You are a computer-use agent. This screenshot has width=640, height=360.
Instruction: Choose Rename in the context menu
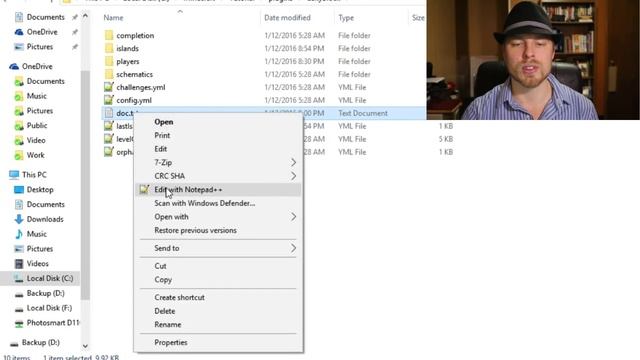(167, 324)
